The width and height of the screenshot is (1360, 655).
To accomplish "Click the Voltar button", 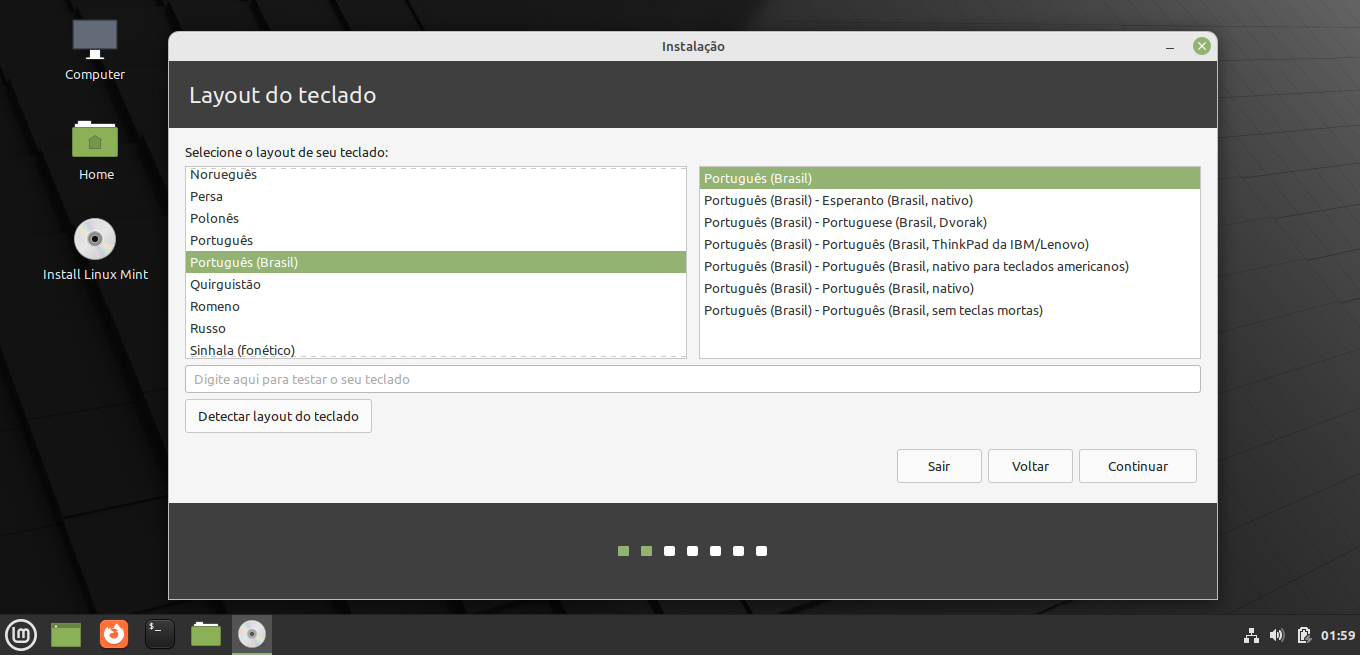I will [x=1030, y=466].
